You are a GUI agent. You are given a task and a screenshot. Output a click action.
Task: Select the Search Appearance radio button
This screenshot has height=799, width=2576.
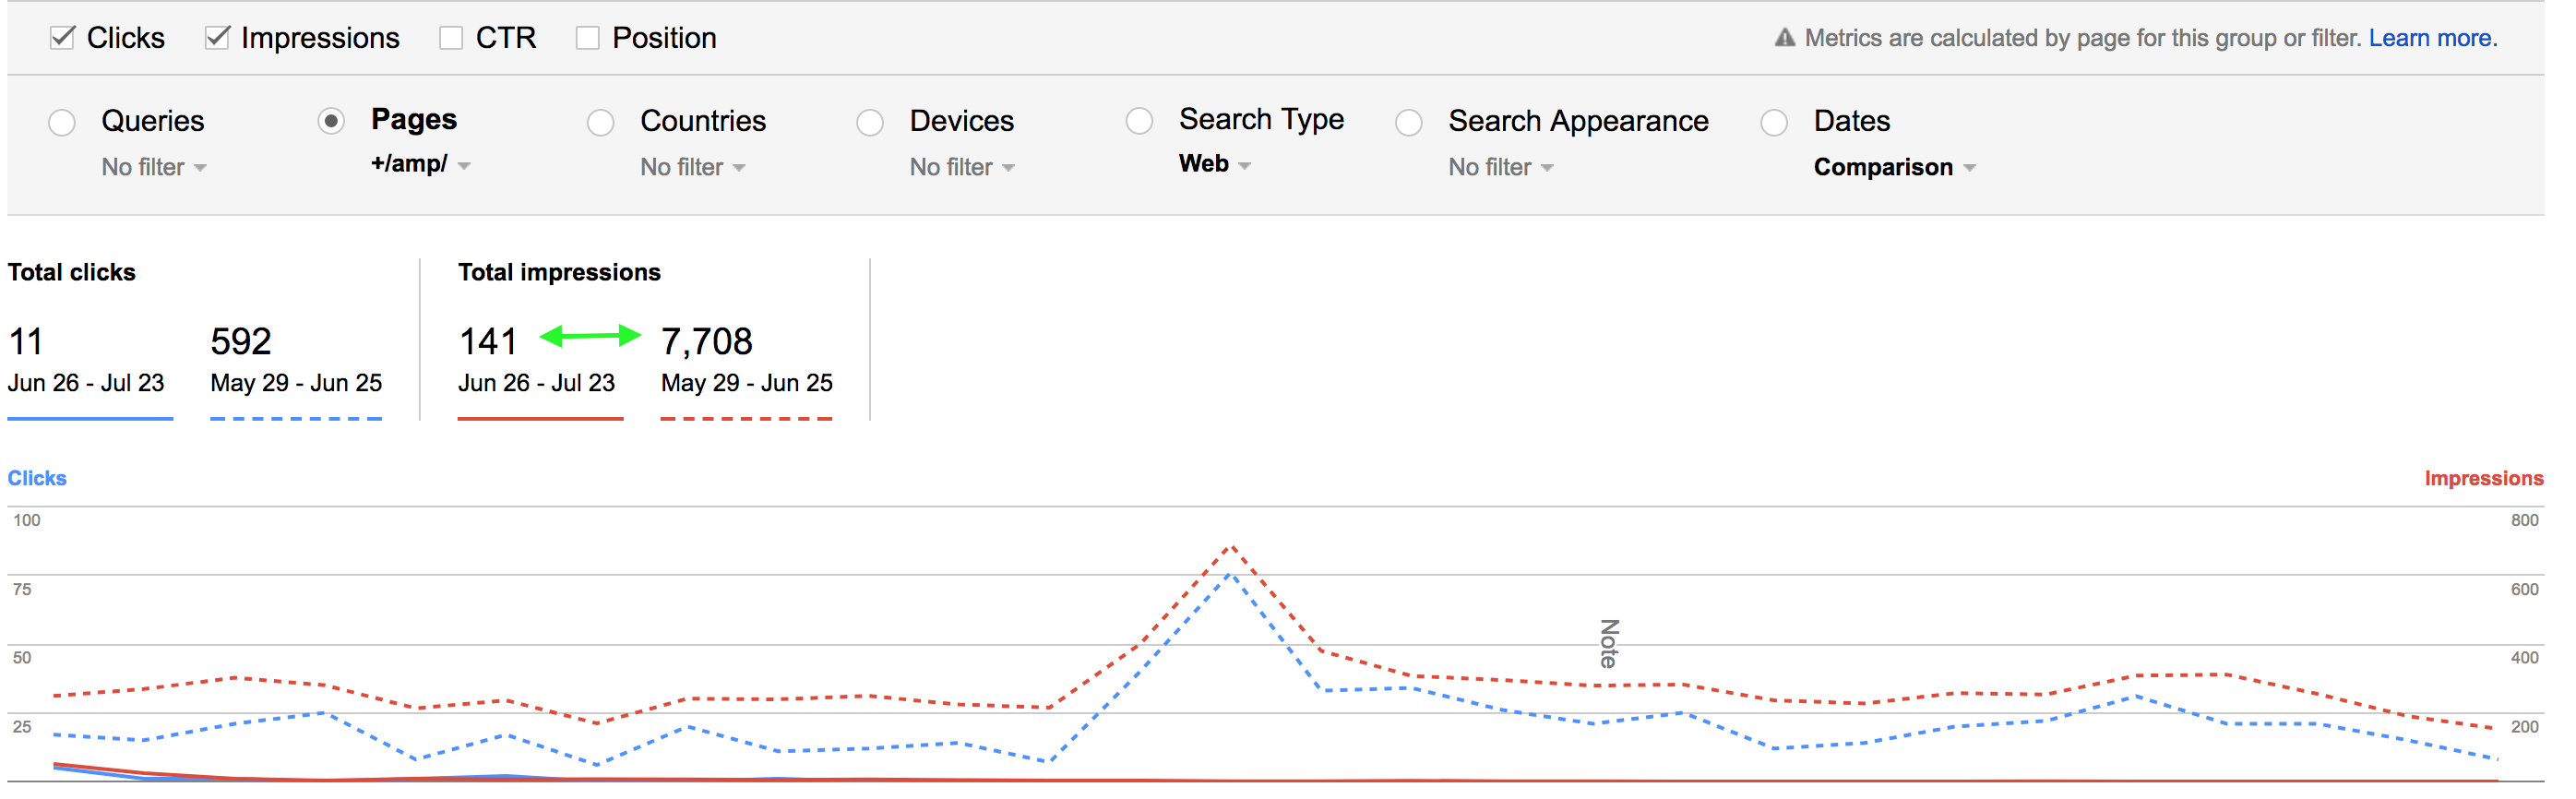(1409, 122)
